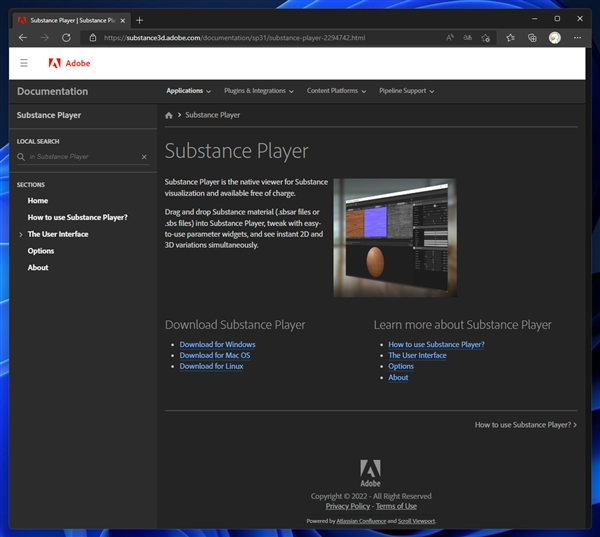Click the Adobe logo in the footer
The width and height of the screenshot is (600, 537).
(370, 473)
